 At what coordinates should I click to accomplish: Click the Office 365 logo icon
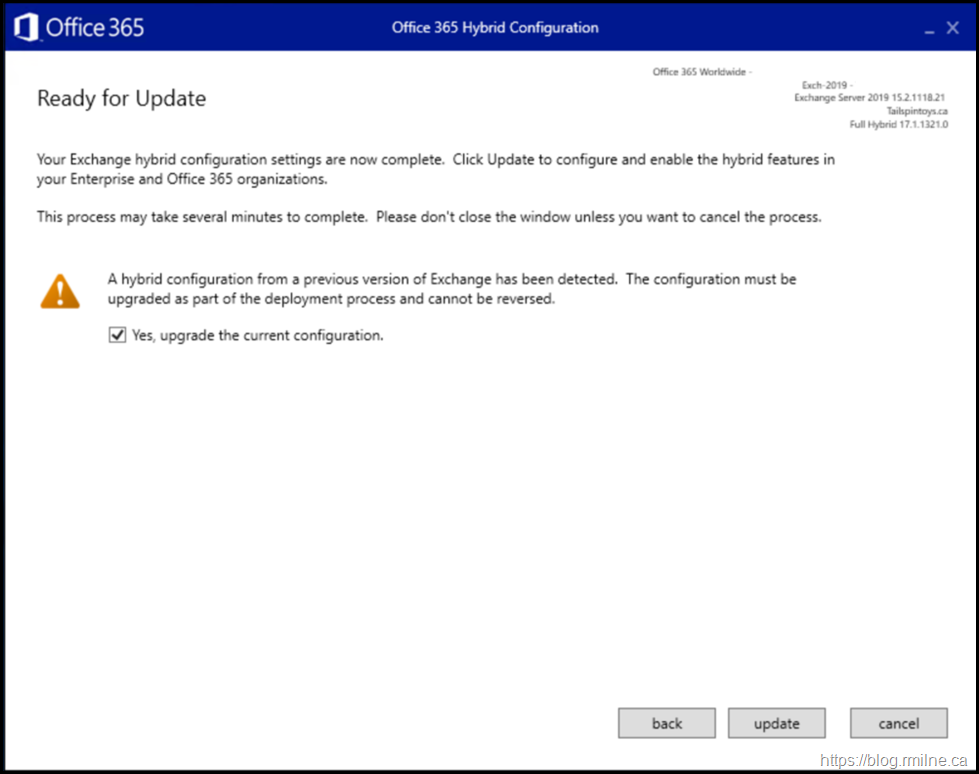(x=27, y=27)
